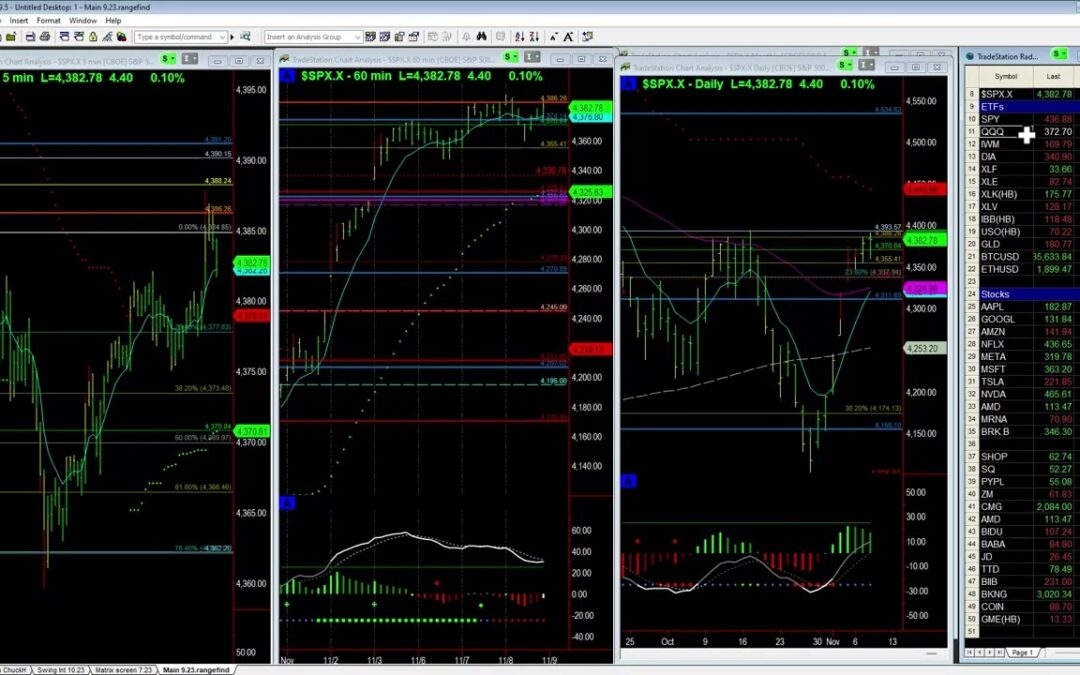Click the green 4,370.81 price label on 5 min chart
The width and height of the screenshot is (1080, 675).
pyautogui.click(x=251, y=432)
